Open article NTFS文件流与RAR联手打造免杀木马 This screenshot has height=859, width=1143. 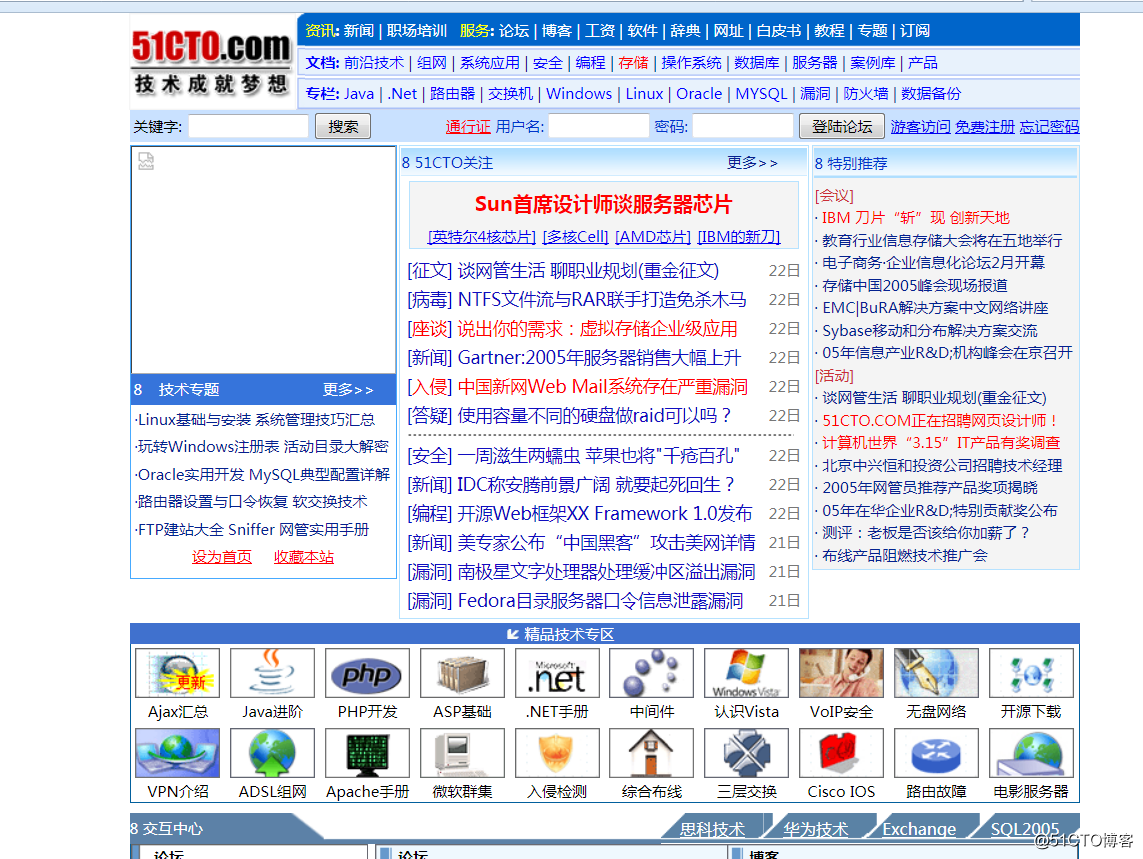tap(602, 300)
